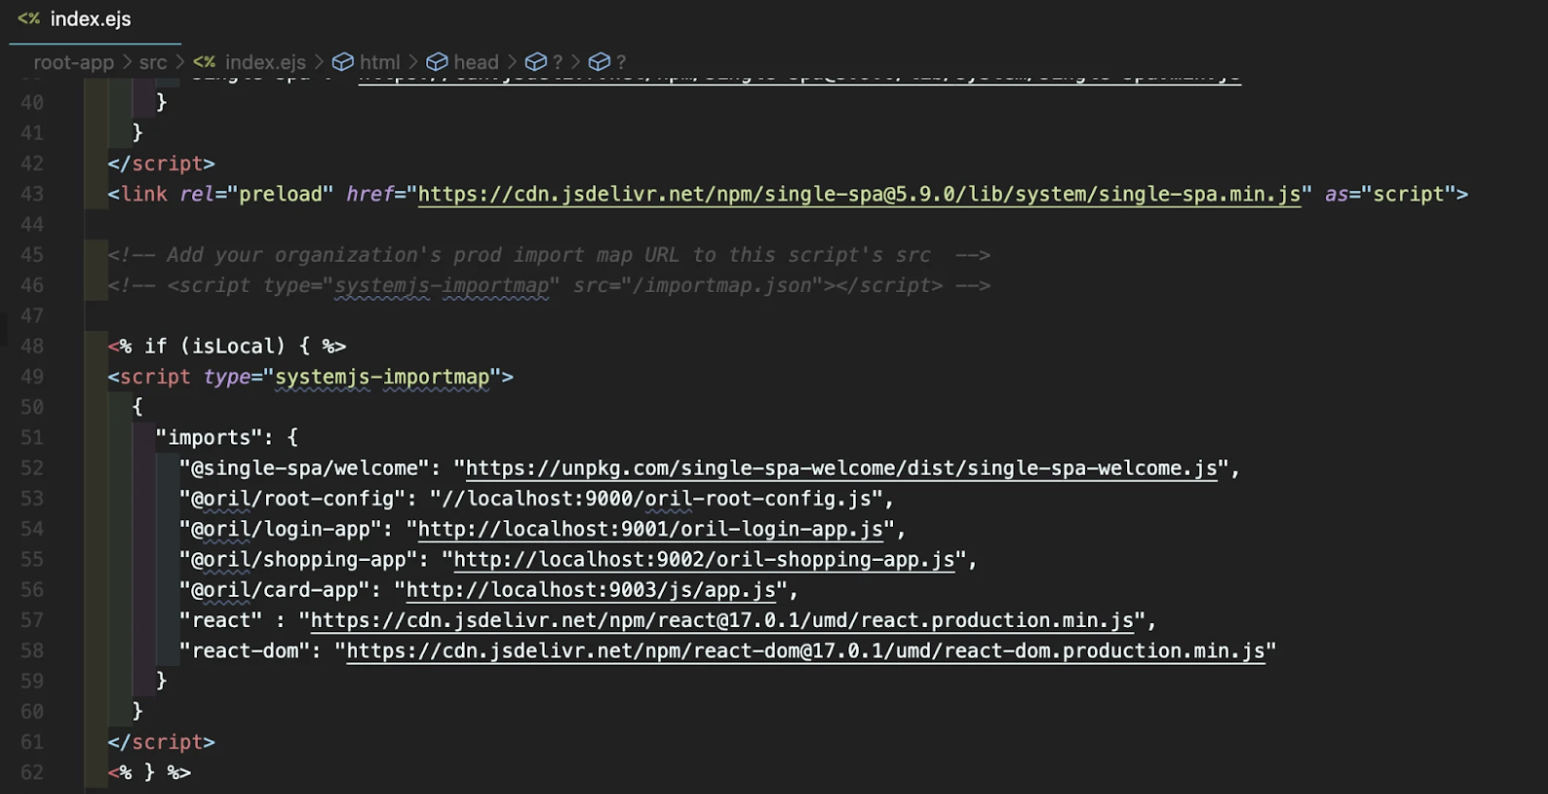Click the html symbol cube icon in breadcrumbs
Viewport: 1548px width, 794px height.
pyautogui.click(x=343, y=62)
